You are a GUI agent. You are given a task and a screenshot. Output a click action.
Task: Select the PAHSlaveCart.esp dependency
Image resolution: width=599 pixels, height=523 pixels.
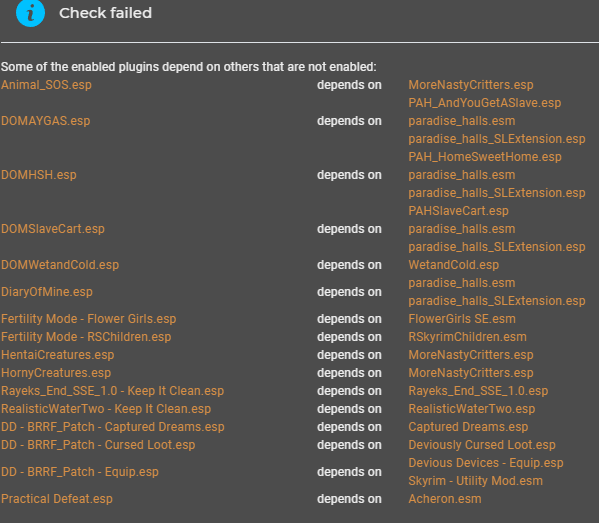coord(458,211)
